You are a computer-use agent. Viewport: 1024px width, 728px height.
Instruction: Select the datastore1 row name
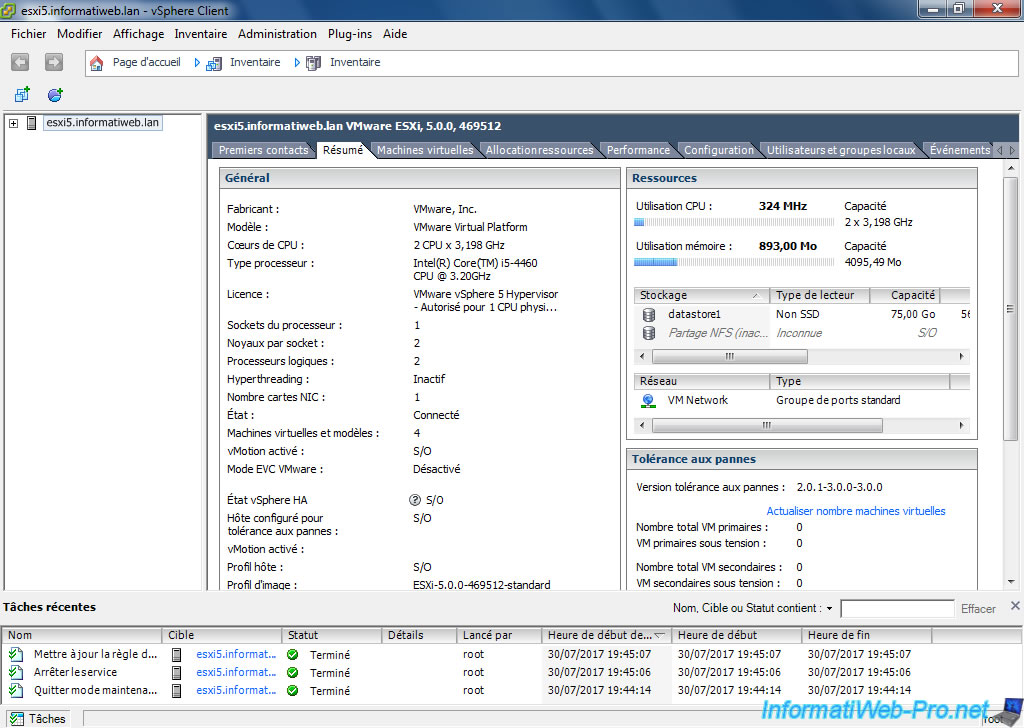(x=694, y=314)
